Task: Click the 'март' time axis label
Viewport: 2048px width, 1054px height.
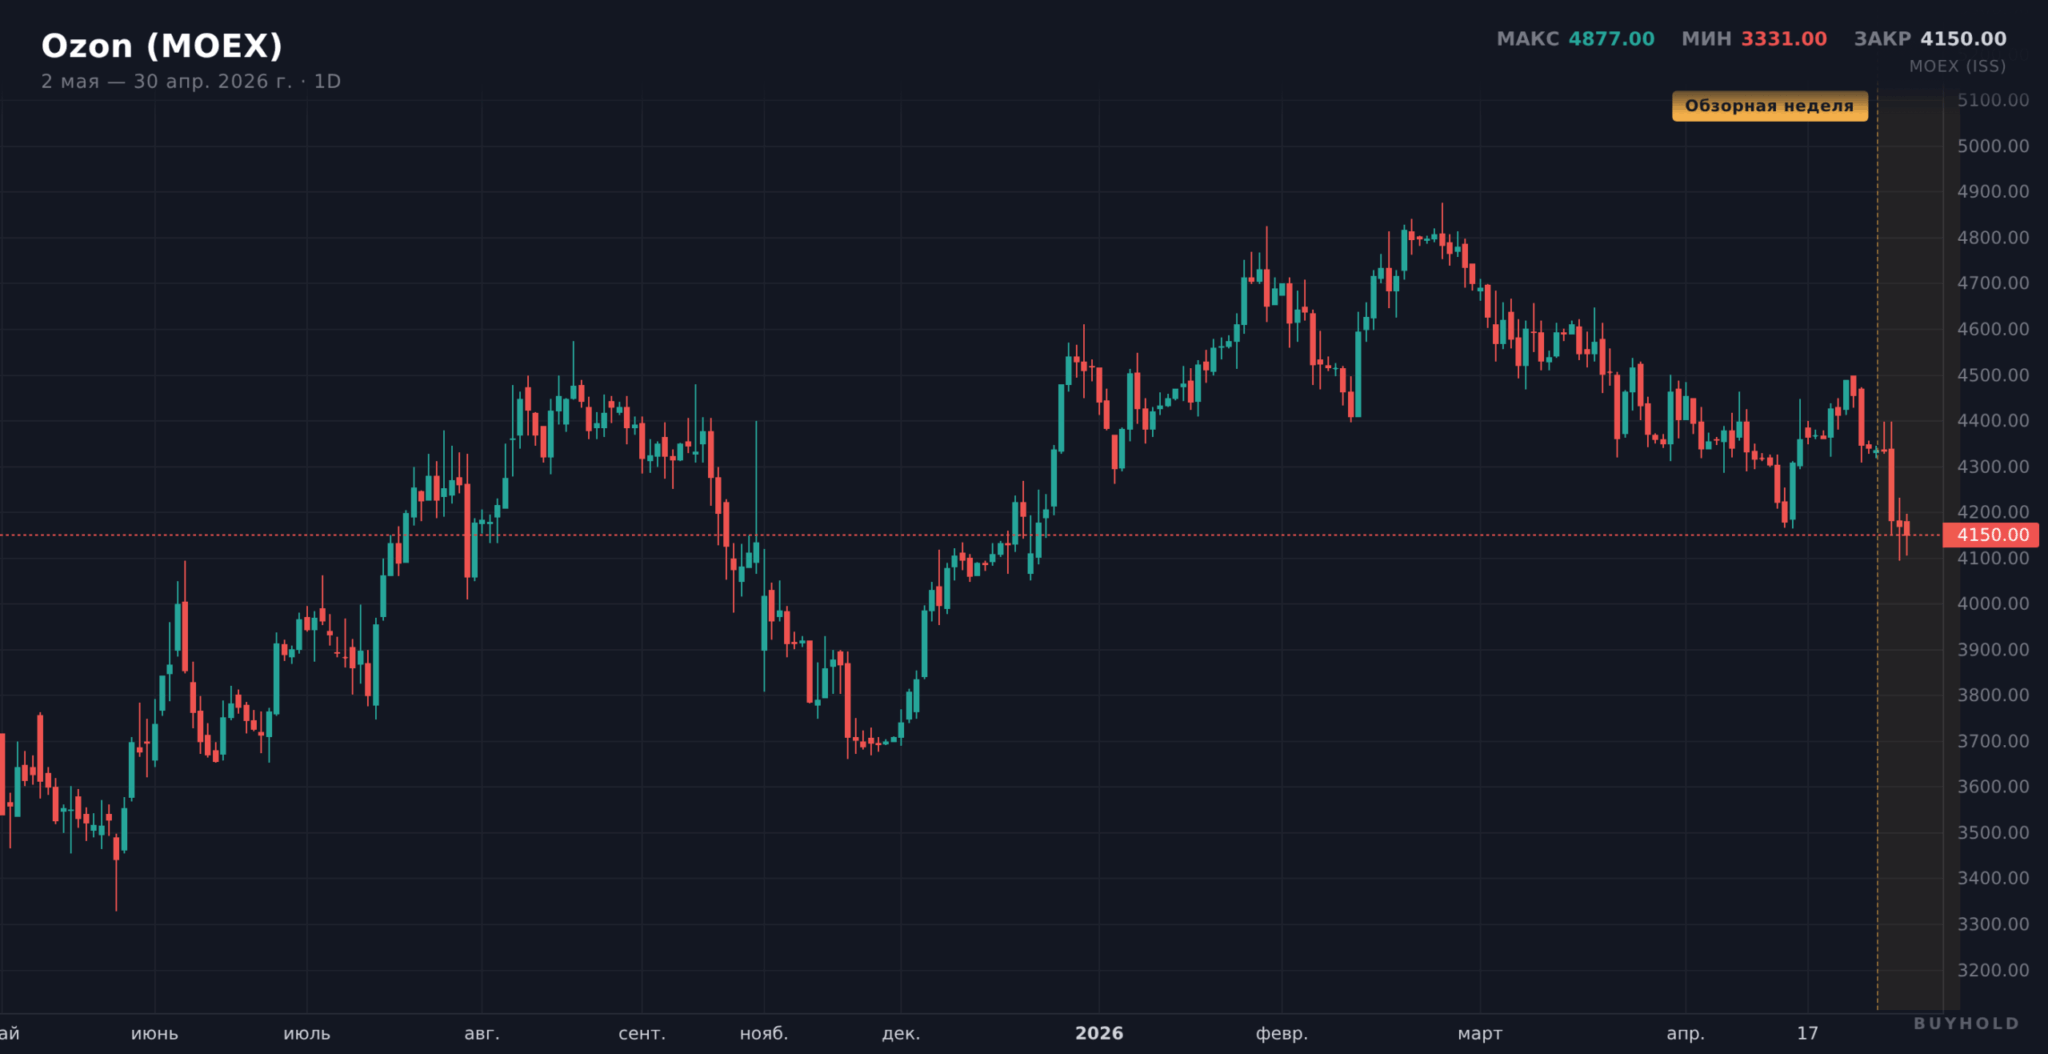Action: coord(1480,1034)
